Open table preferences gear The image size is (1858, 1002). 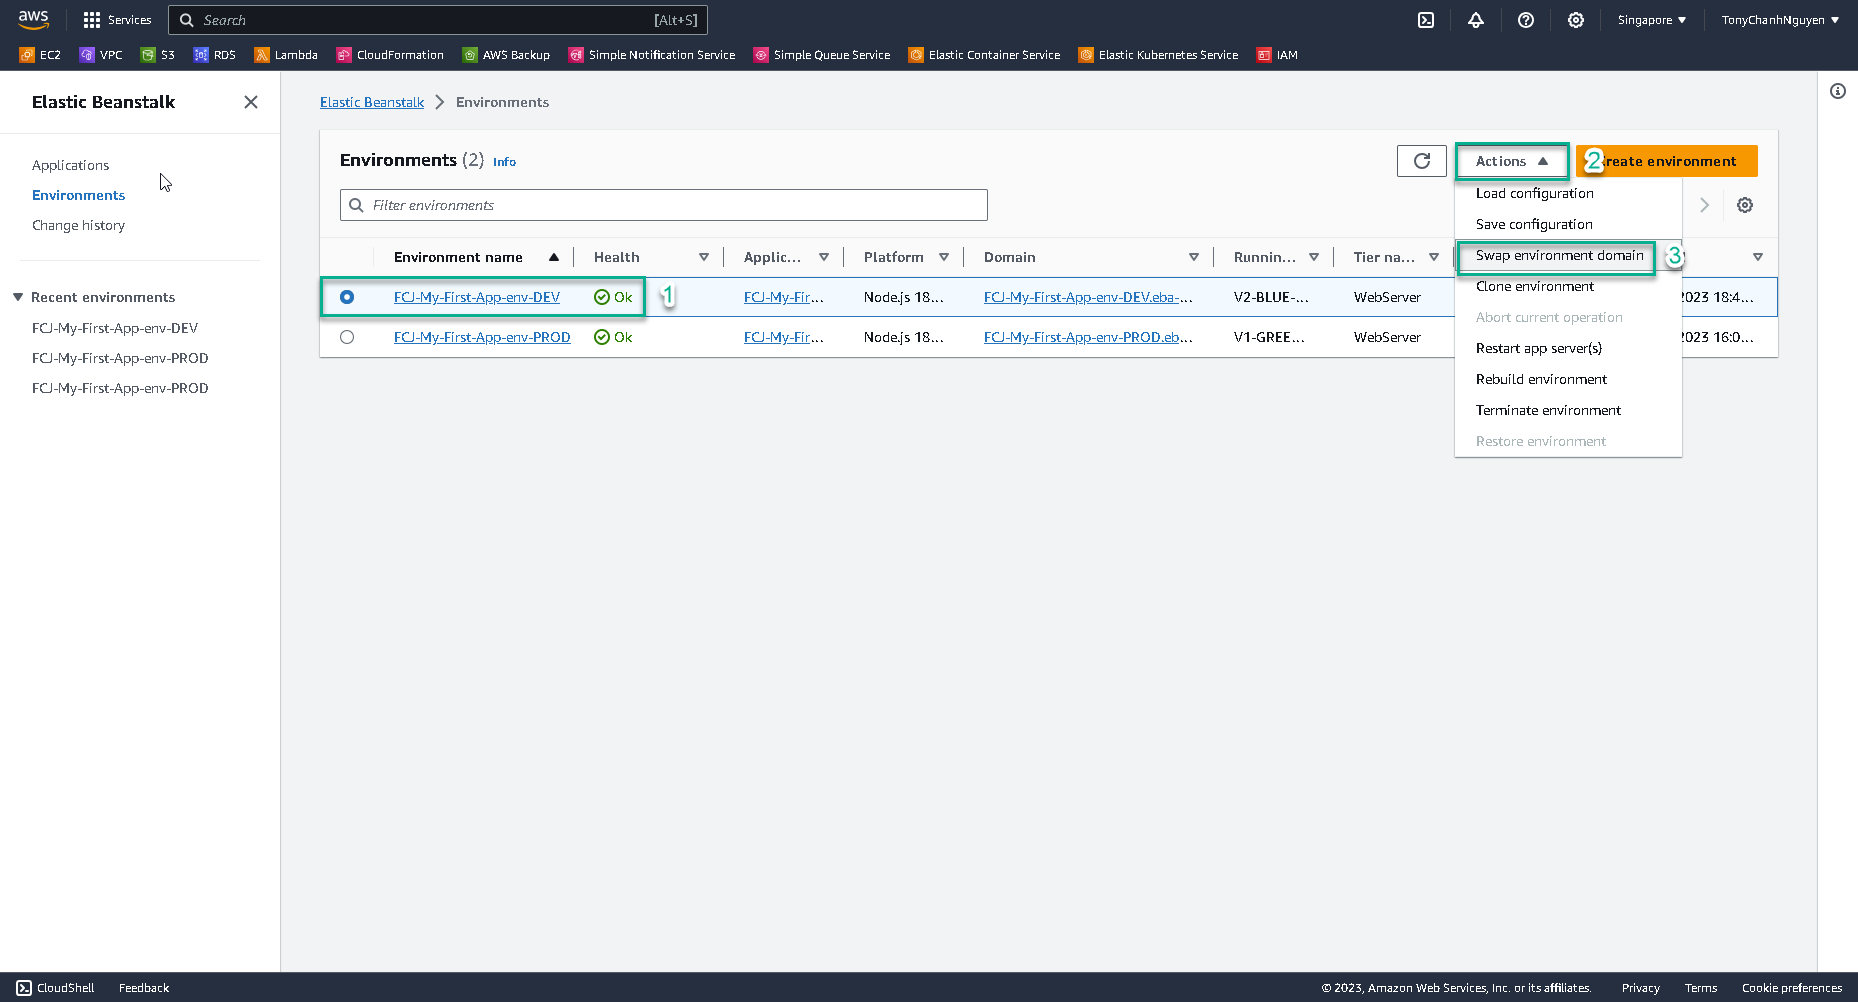(1745, 205)
